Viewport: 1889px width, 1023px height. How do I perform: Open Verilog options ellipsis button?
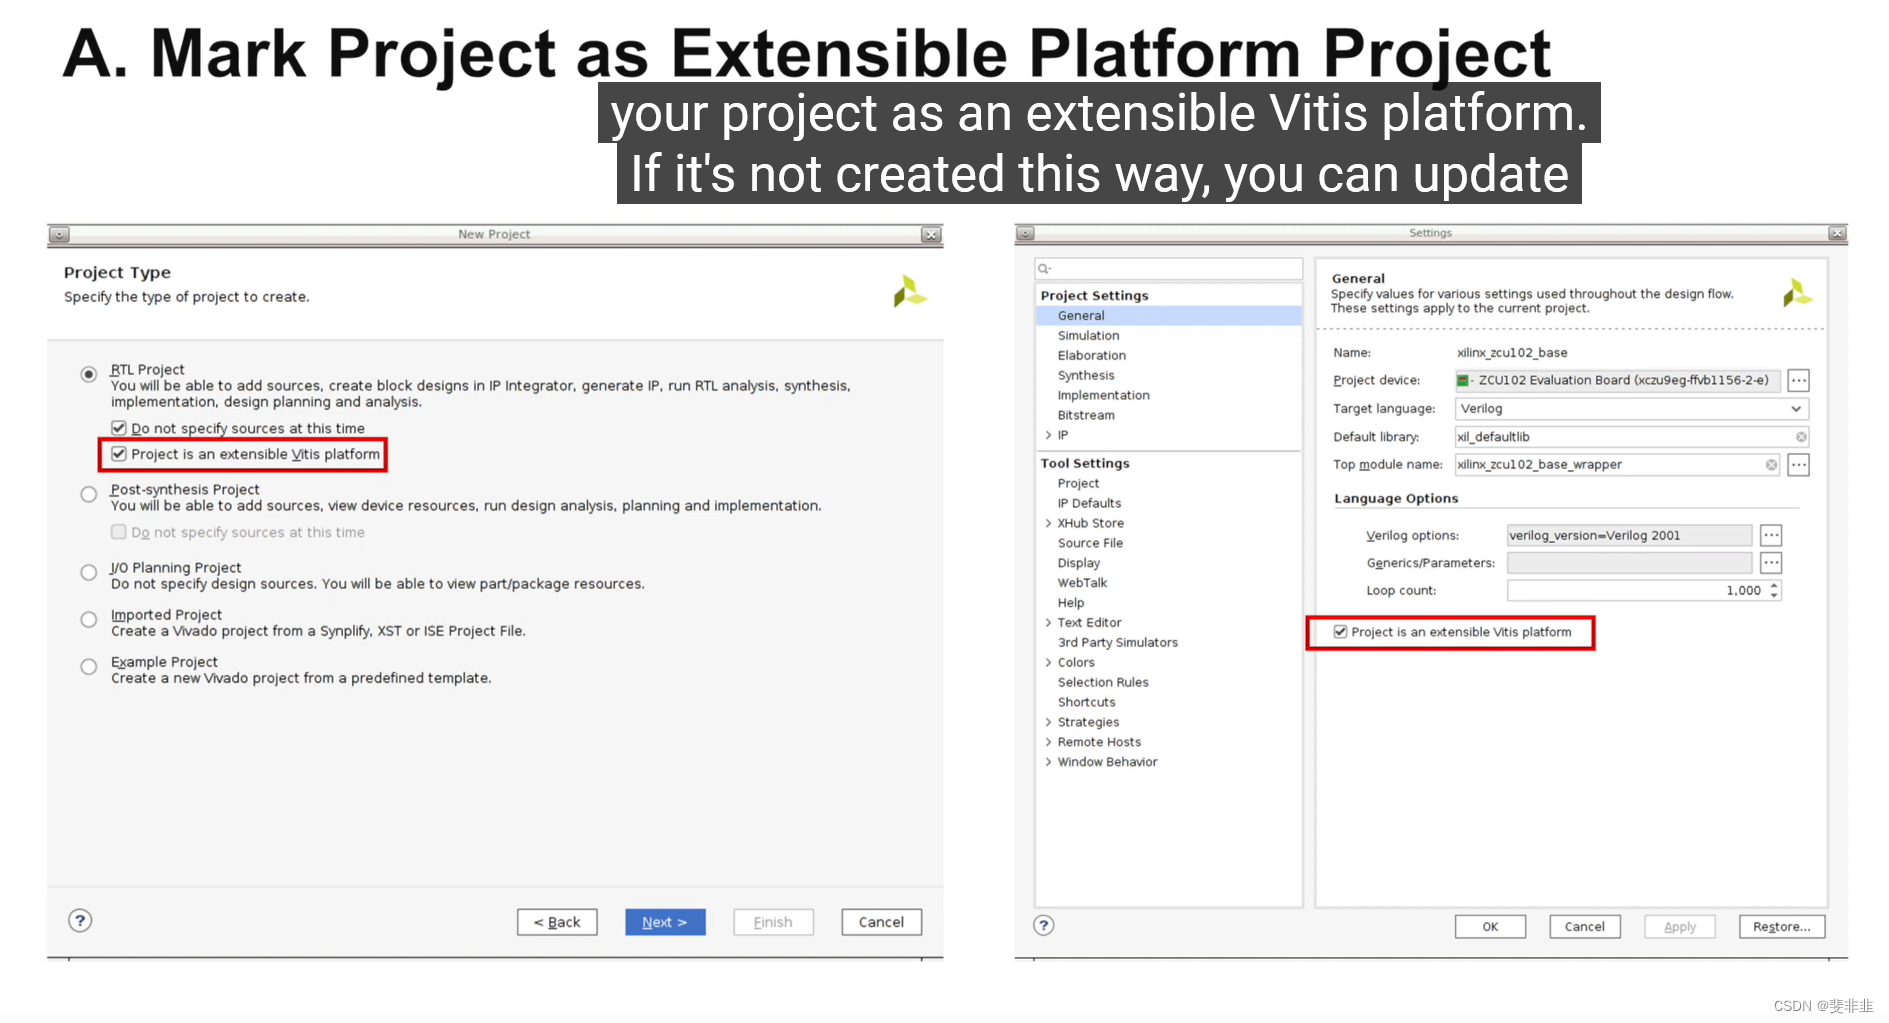1771,535
